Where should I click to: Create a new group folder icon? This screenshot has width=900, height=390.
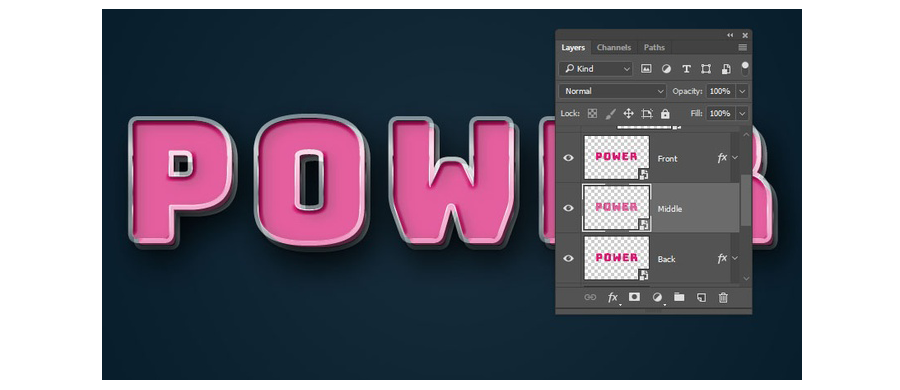(x=679, y=297)
